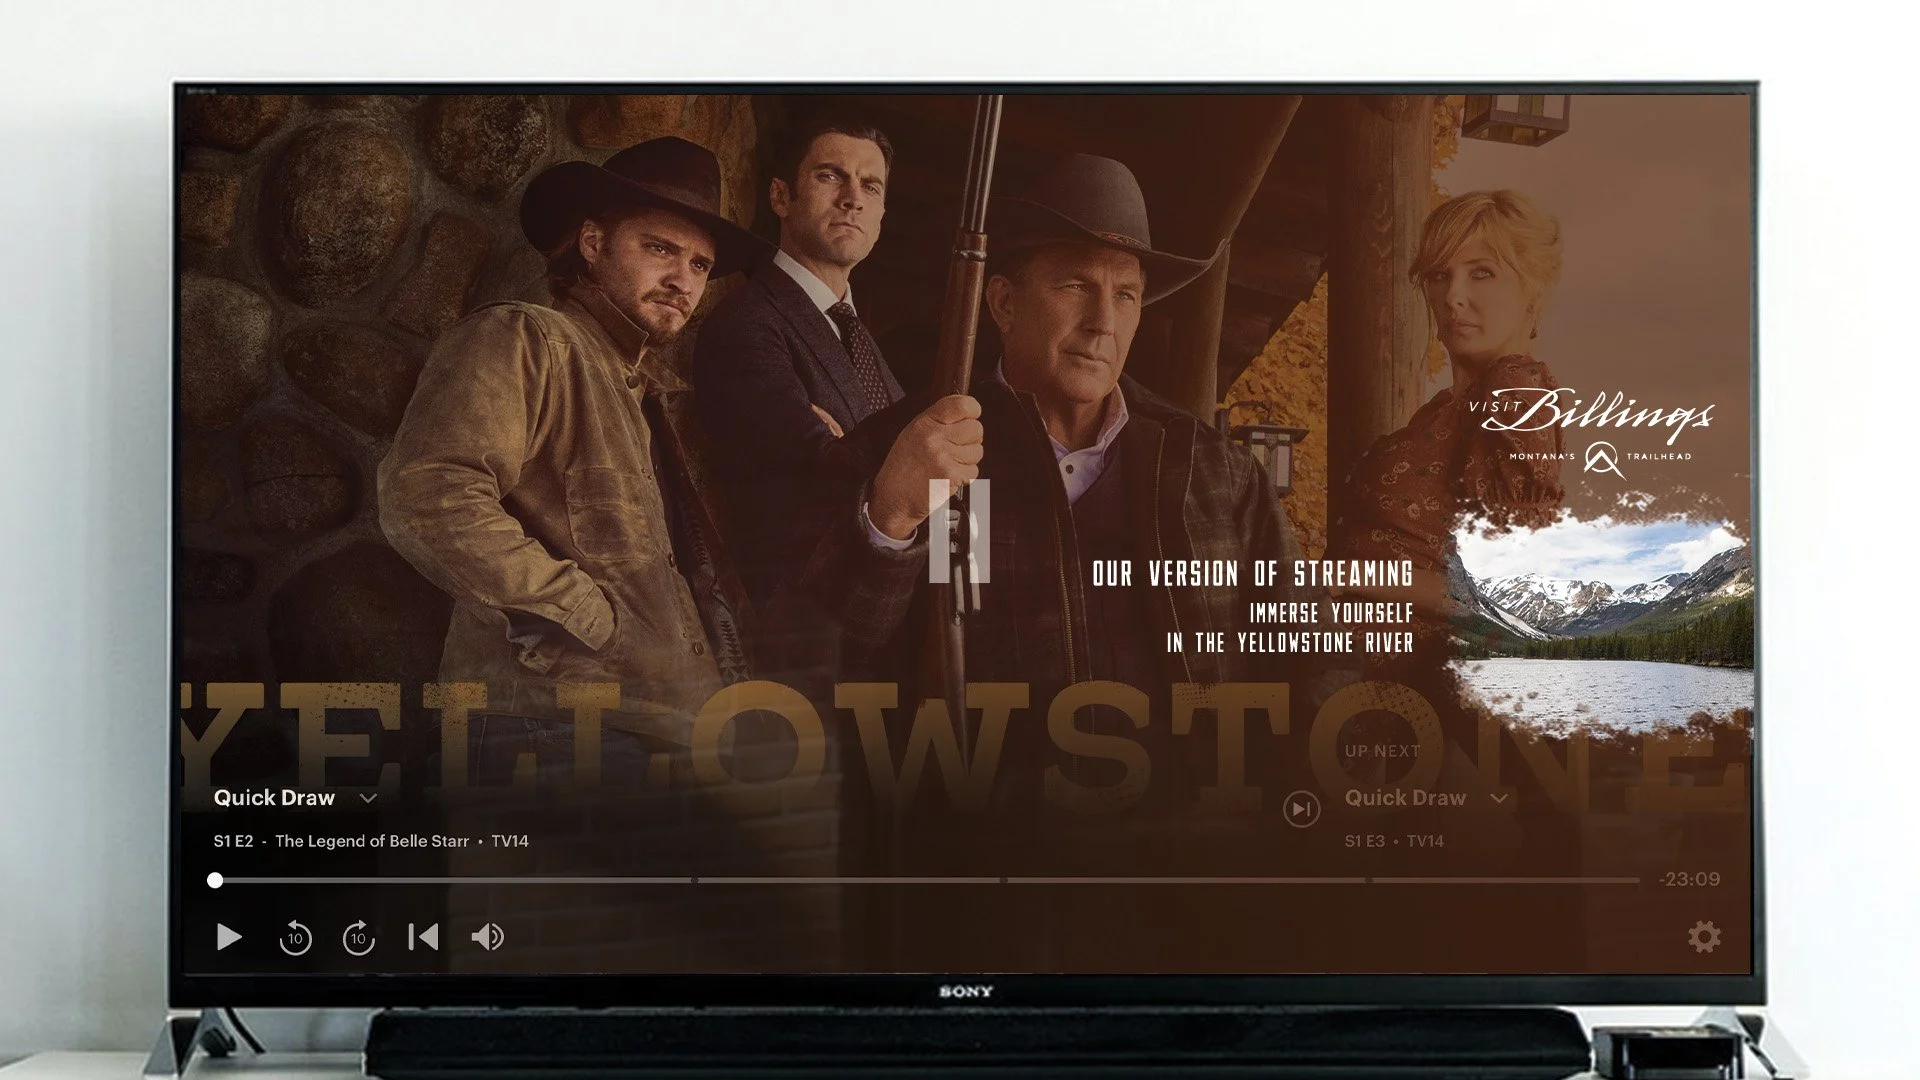Click the remaining time -23:09
1920x1080 pixels.
pos(1689,879)
